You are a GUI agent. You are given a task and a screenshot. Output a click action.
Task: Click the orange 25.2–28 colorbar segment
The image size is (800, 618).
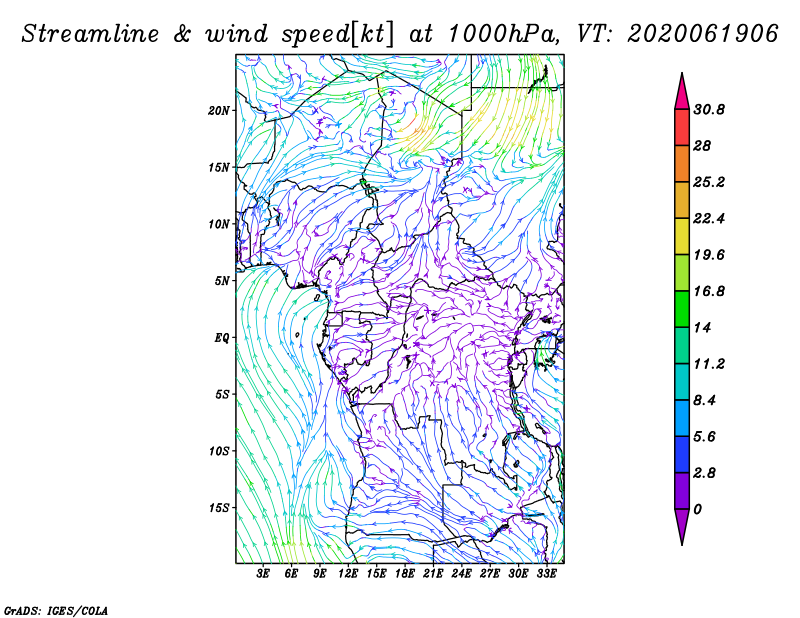tap(682, 164)
